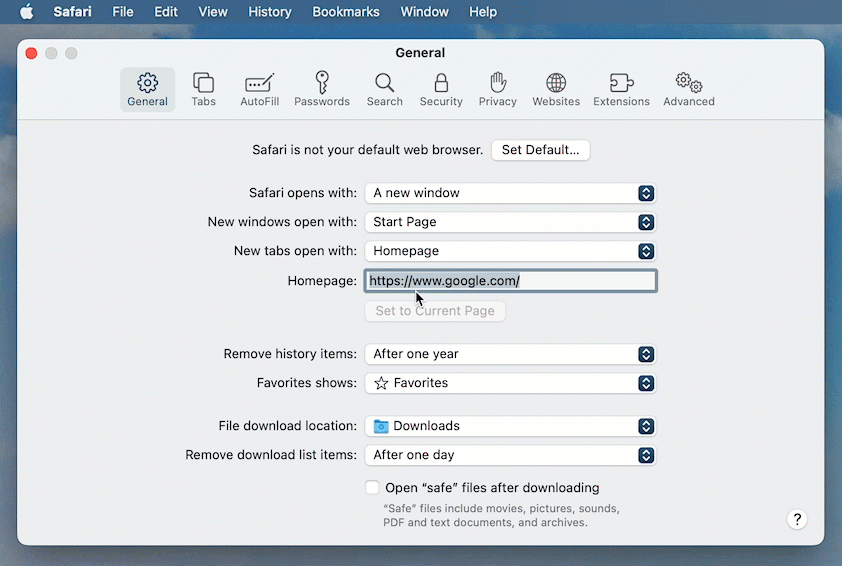This screenshot has height=566, width=842.
Task: Expand the Favorites shows dropdown
Action: (x=510, y=383)
